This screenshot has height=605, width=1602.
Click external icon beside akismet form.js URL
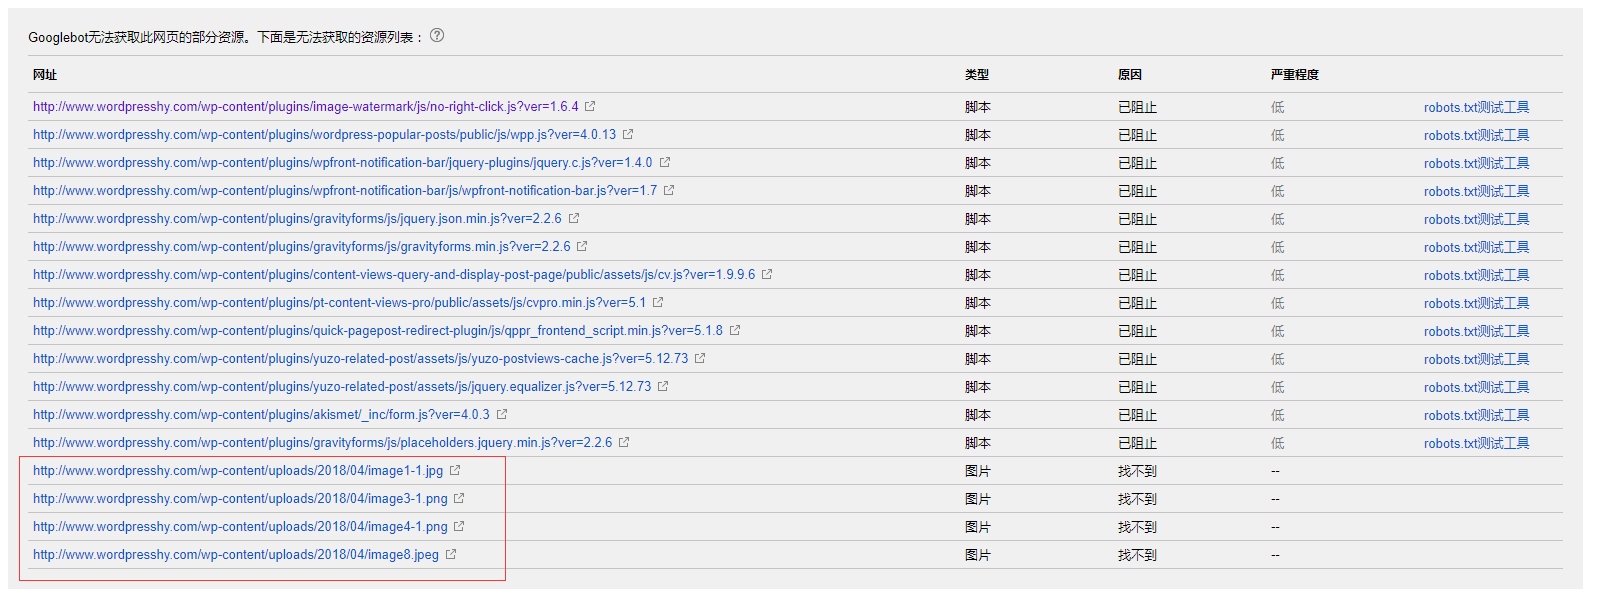[x=502, y=414]
